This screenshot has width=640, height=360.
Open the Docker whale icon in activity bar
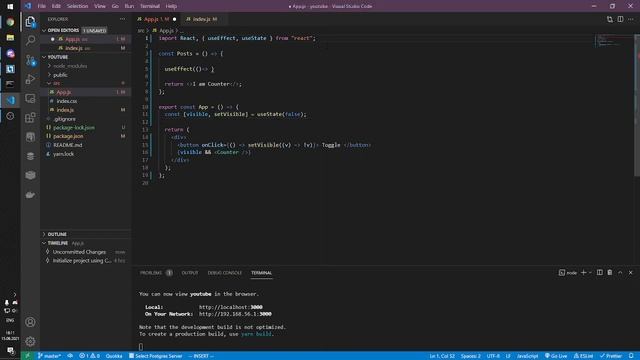coord(30,195)
